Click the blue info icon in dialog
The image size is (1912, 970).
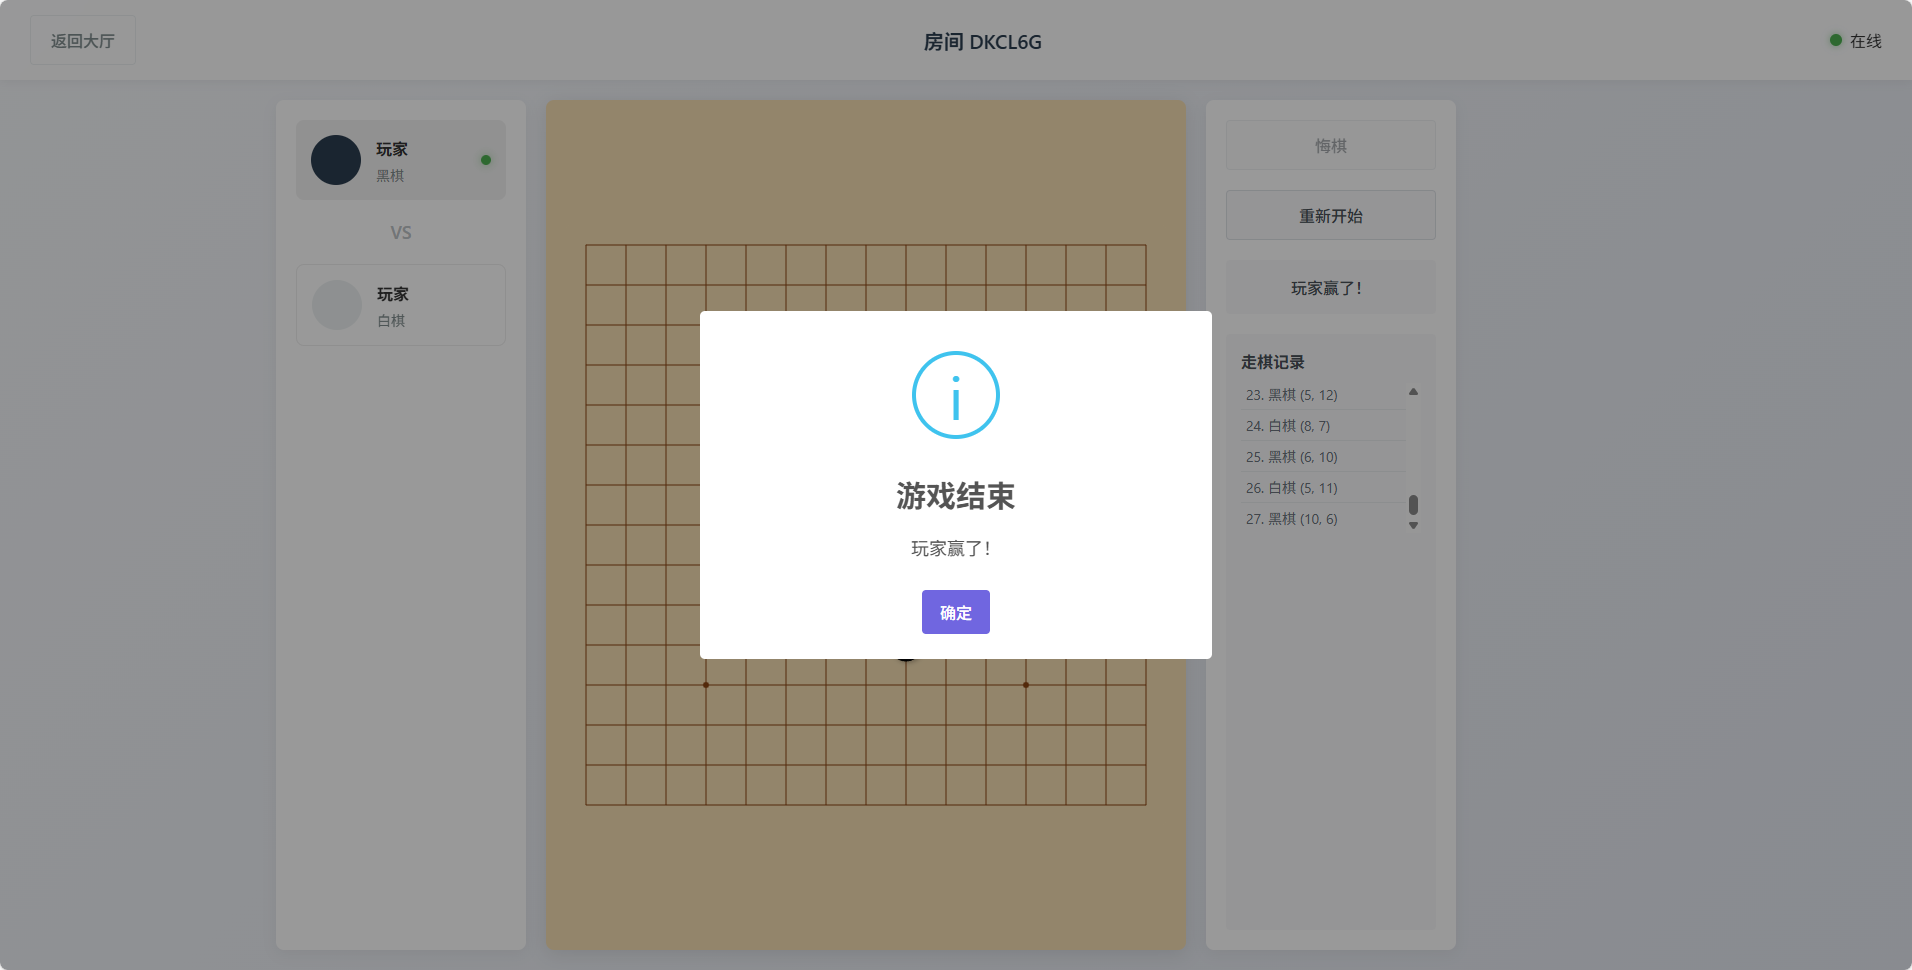pos(955,395)
